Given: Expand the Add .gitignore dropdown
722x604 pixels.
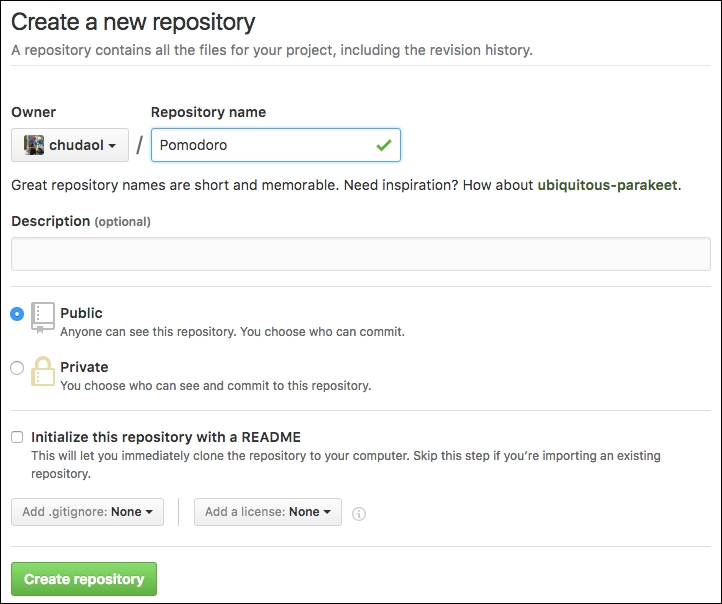Looking at the screenshot, I should [x=87, y=512].
